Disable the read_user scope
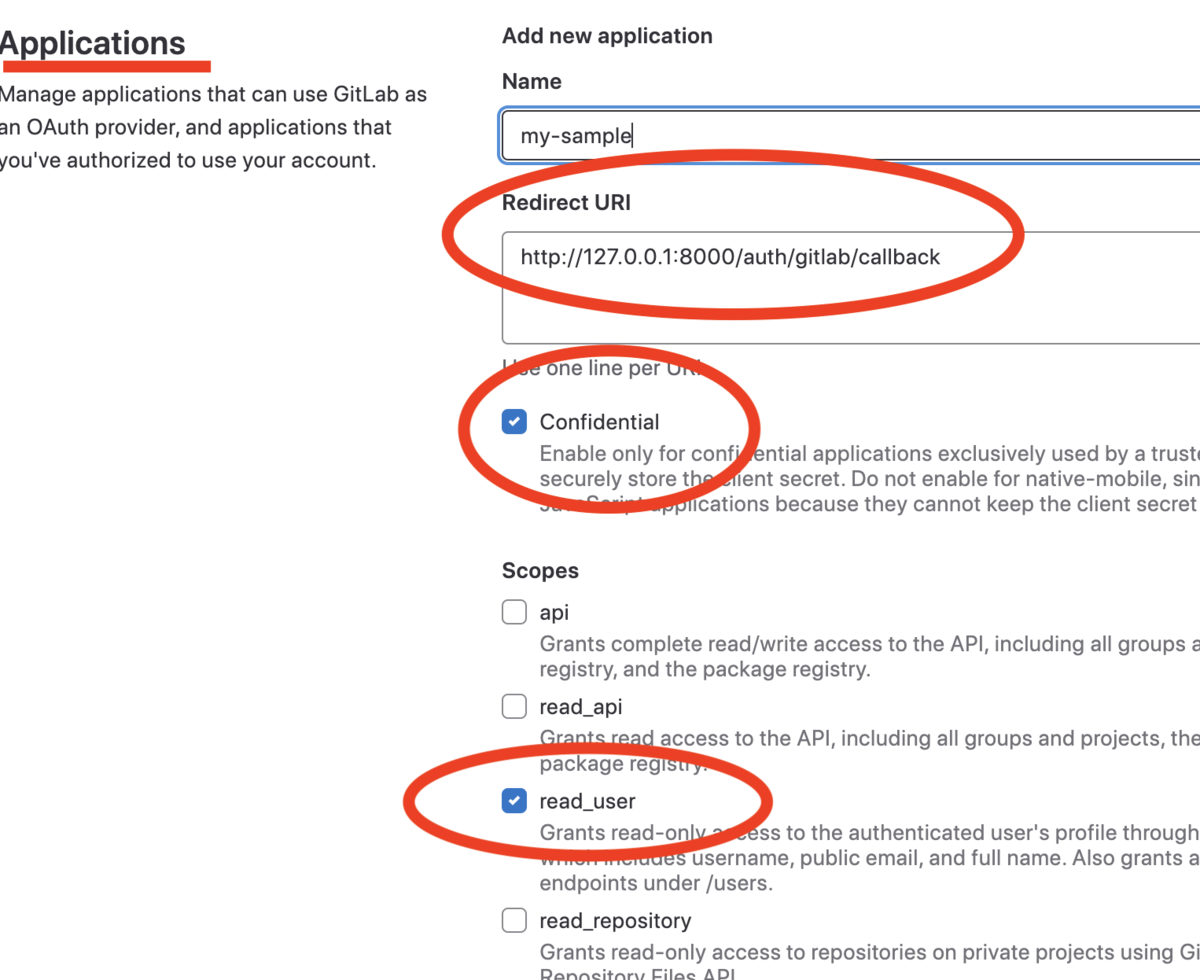 (513, 800)
